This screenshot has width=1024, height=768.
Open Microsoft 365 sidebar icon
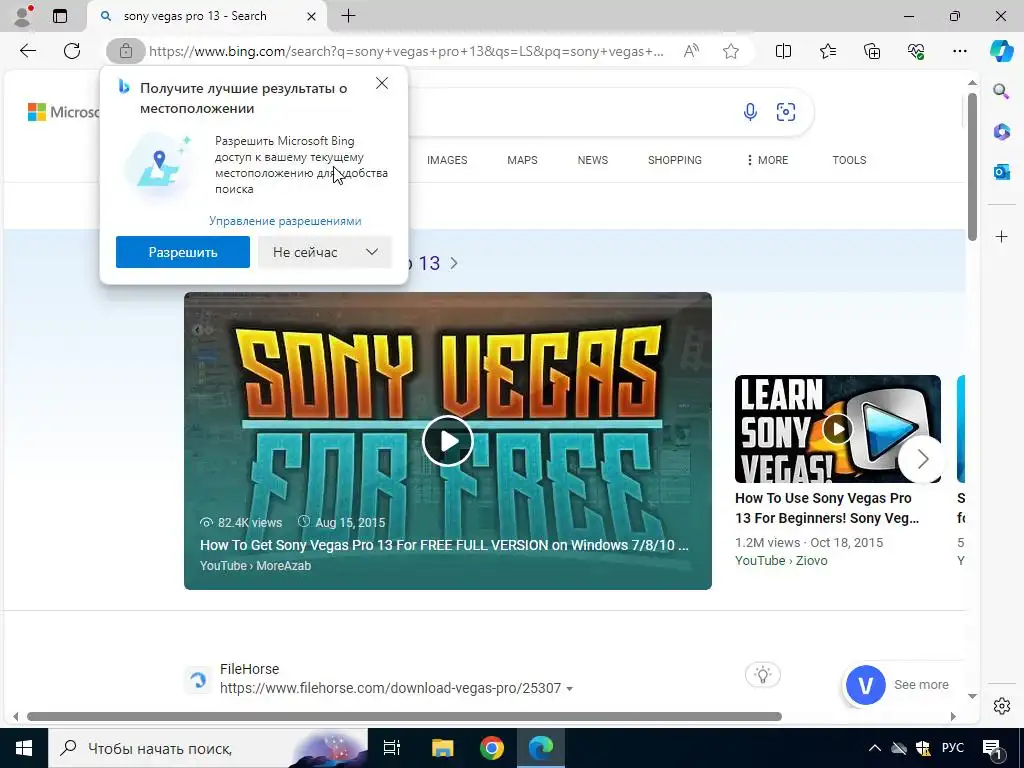1001,131
